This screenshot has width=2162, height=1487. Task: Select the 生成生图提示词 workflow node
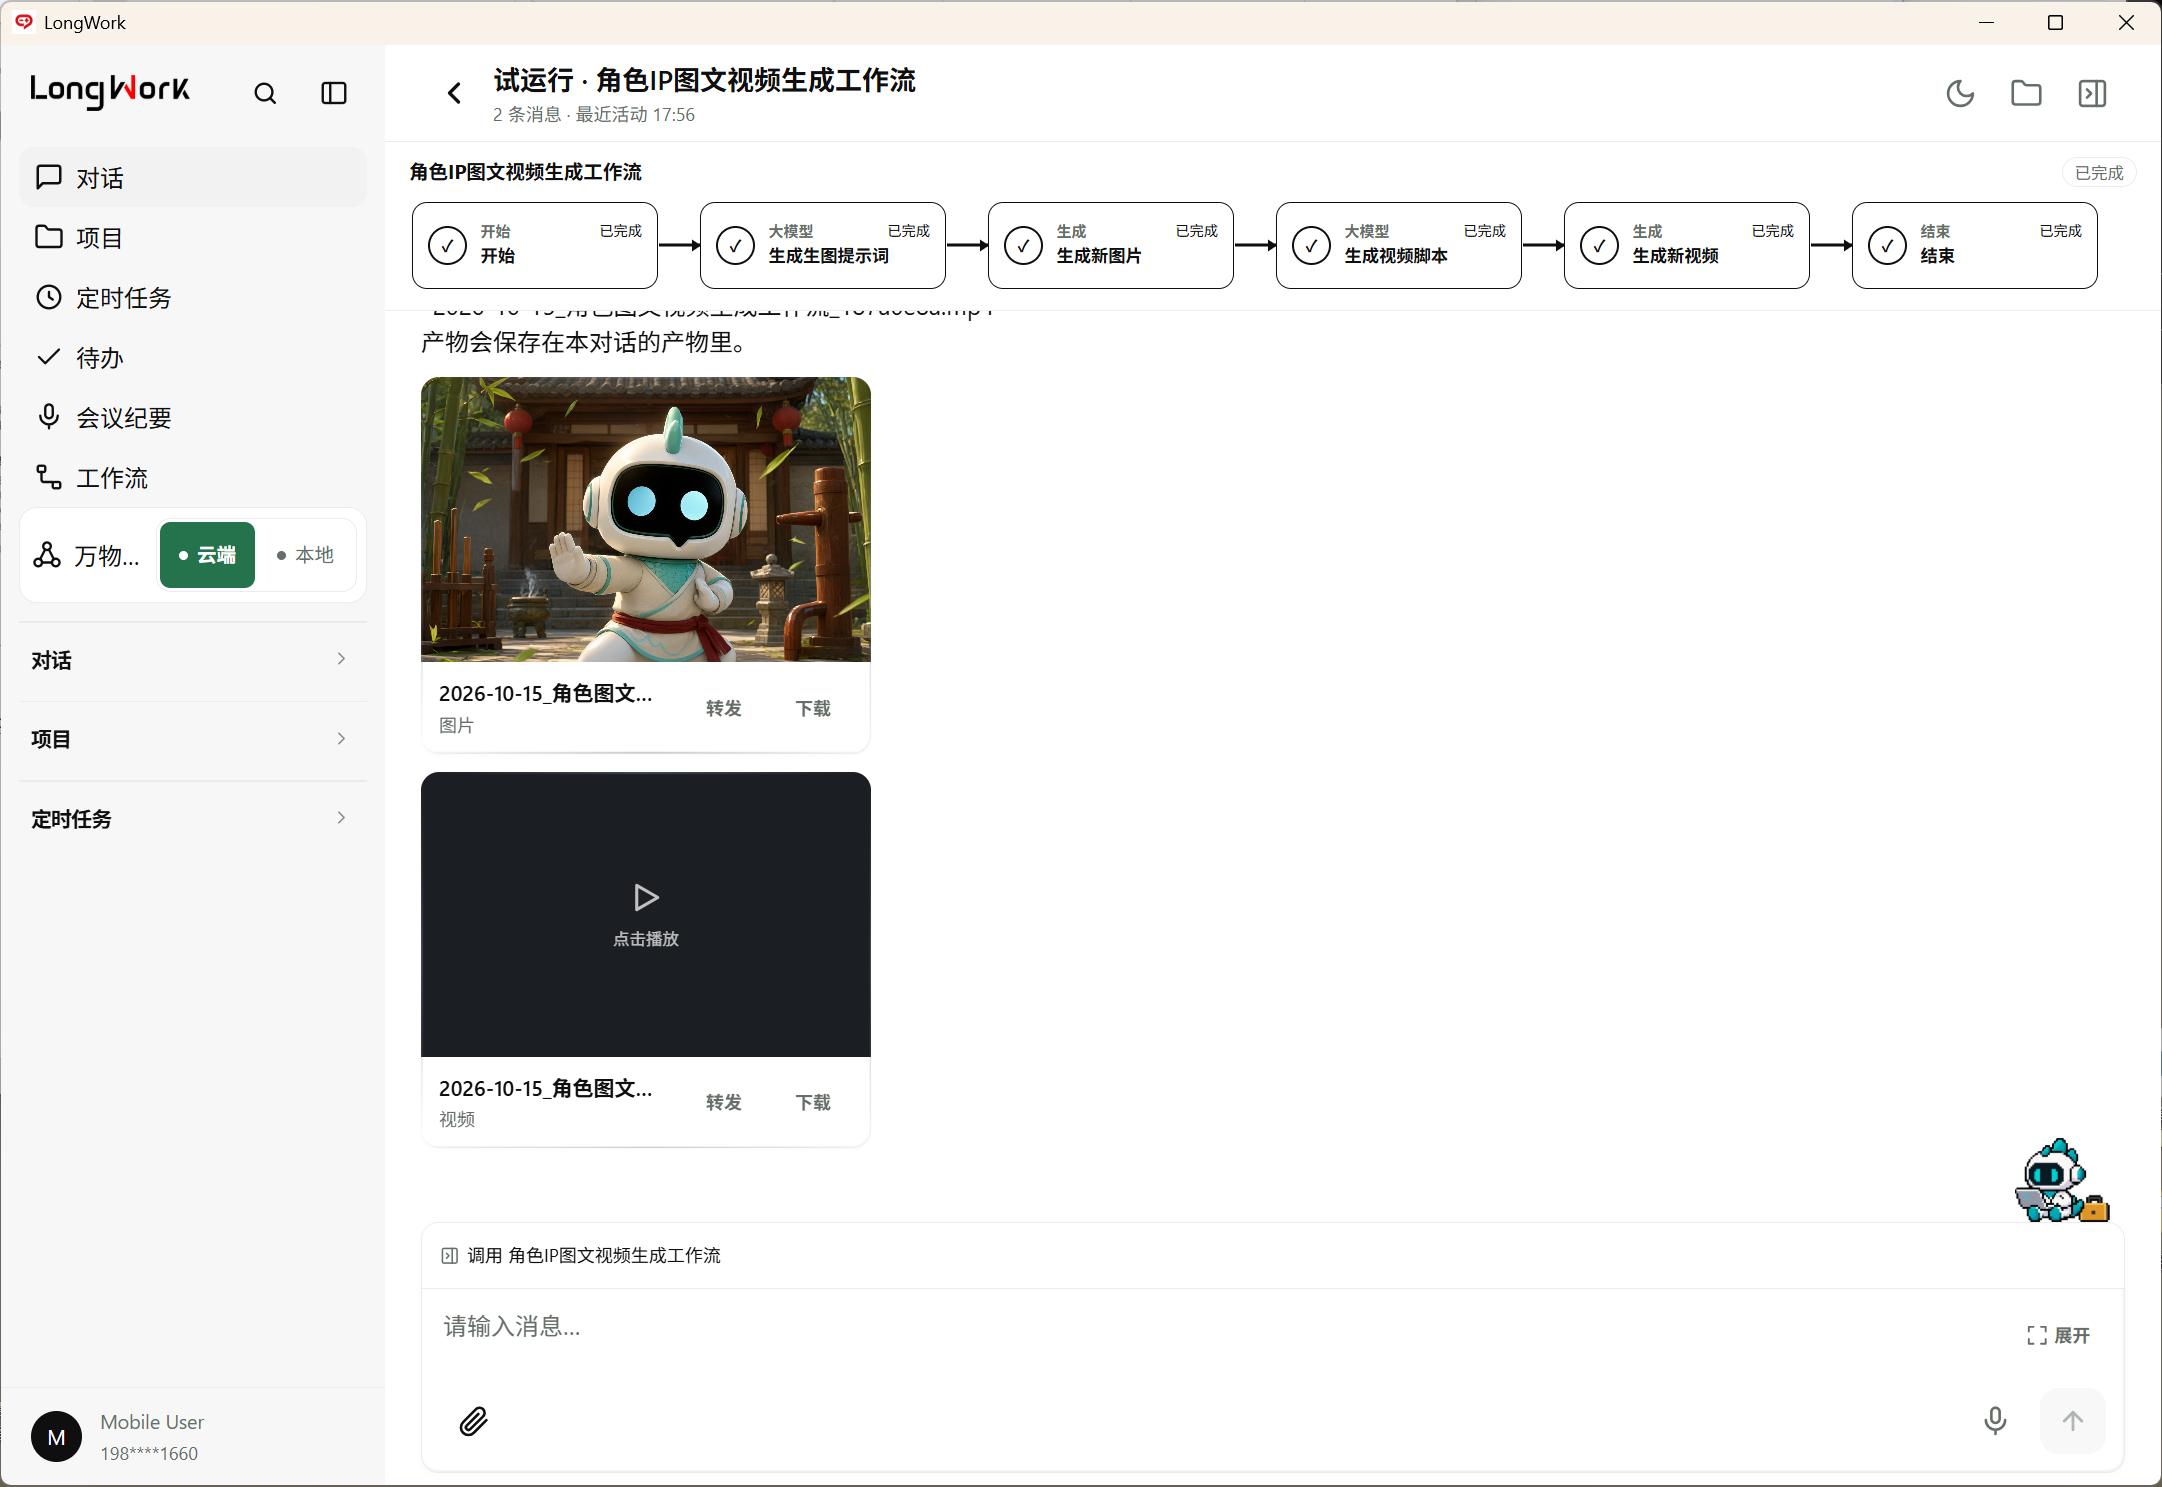click(823, 245)
